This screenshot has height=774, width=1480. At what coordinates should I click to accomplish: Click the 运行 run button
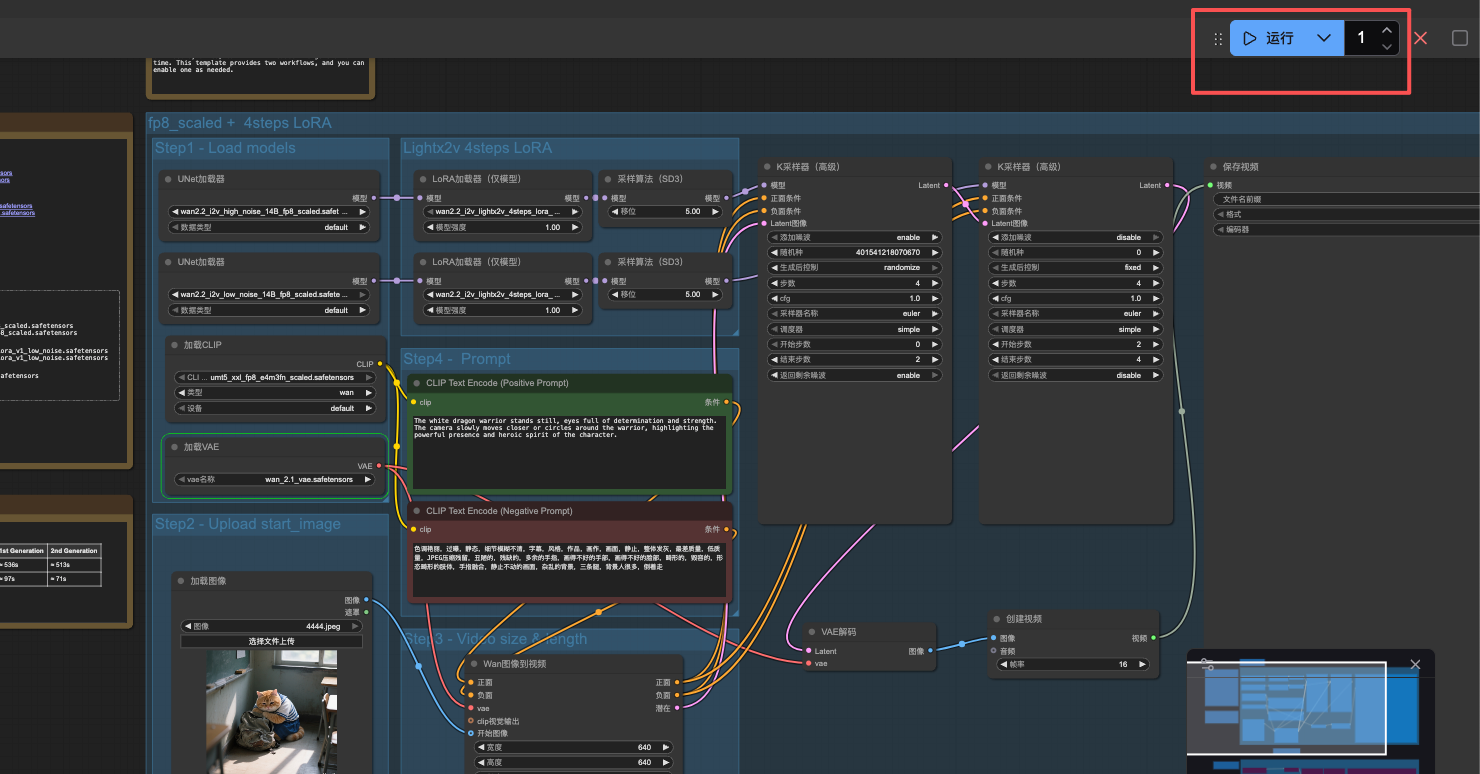pos(1270,38)
